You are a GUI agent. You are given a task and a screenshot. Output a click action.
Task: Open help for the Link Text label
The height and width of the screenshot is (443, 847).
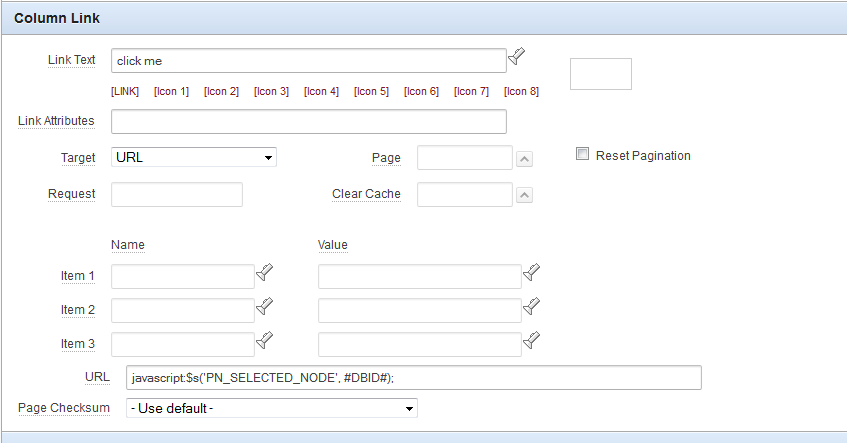click(x=71, y=60)
